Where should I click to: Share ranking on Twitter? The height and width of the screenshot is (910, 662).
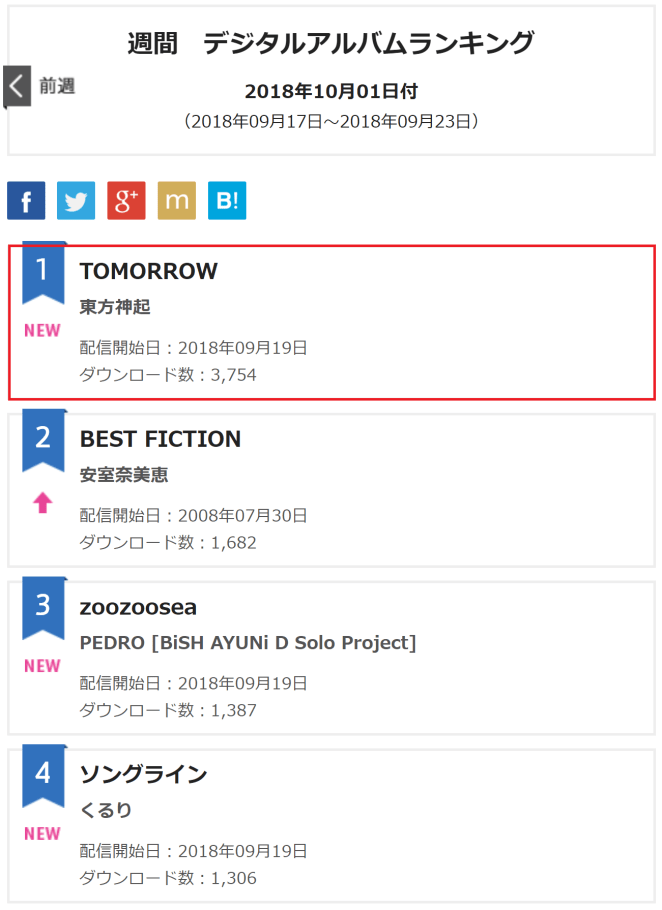76,200
